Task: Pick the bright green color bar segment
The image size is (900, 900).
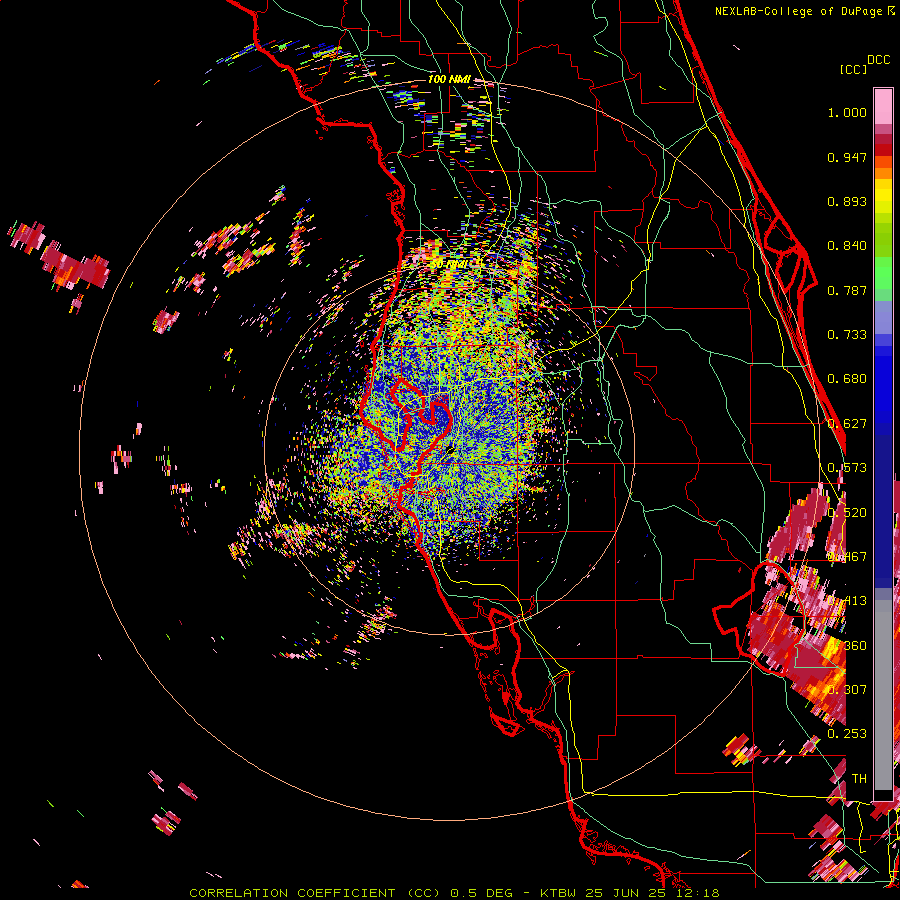Action: coord(883,273)
